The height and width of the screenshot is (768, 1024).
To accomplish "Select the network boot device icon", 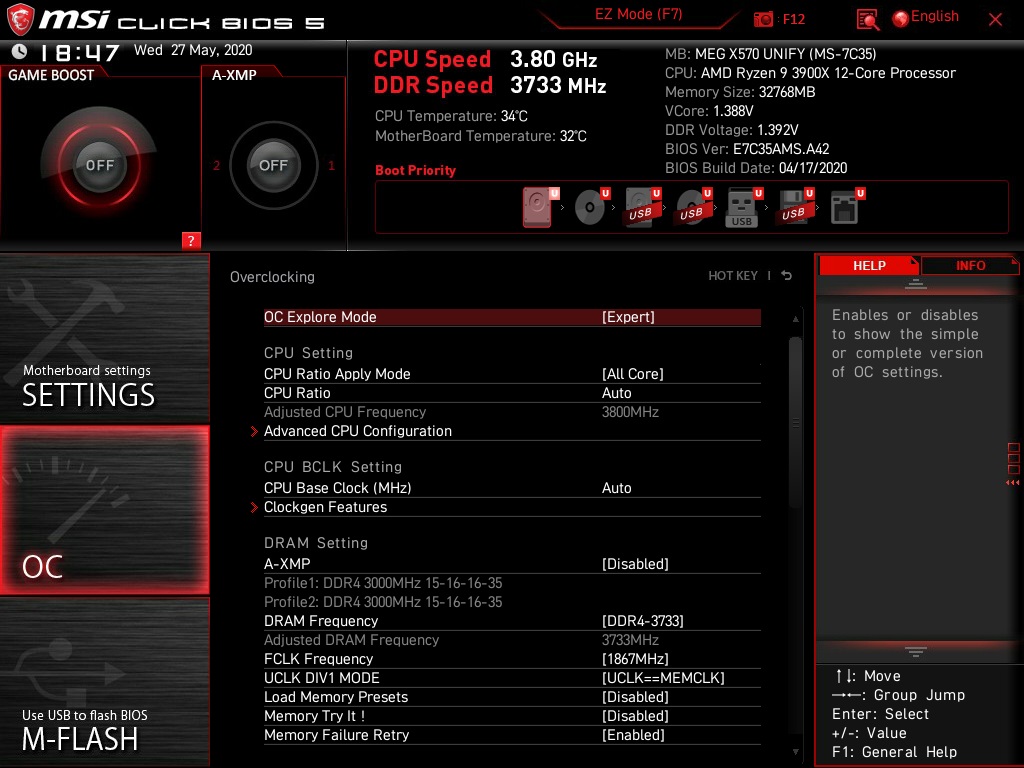I will (x=844, y=207).
